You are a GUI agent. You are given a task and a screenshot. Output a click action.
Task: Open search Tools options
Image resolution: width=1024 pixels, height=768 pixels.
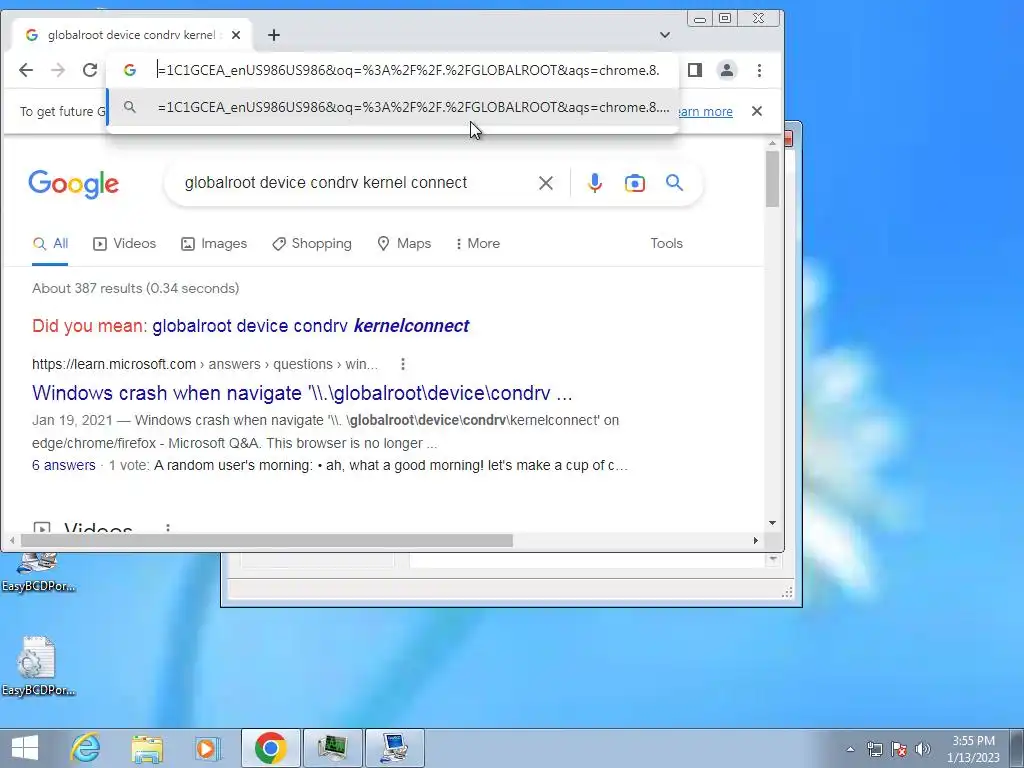click(666, 244)
